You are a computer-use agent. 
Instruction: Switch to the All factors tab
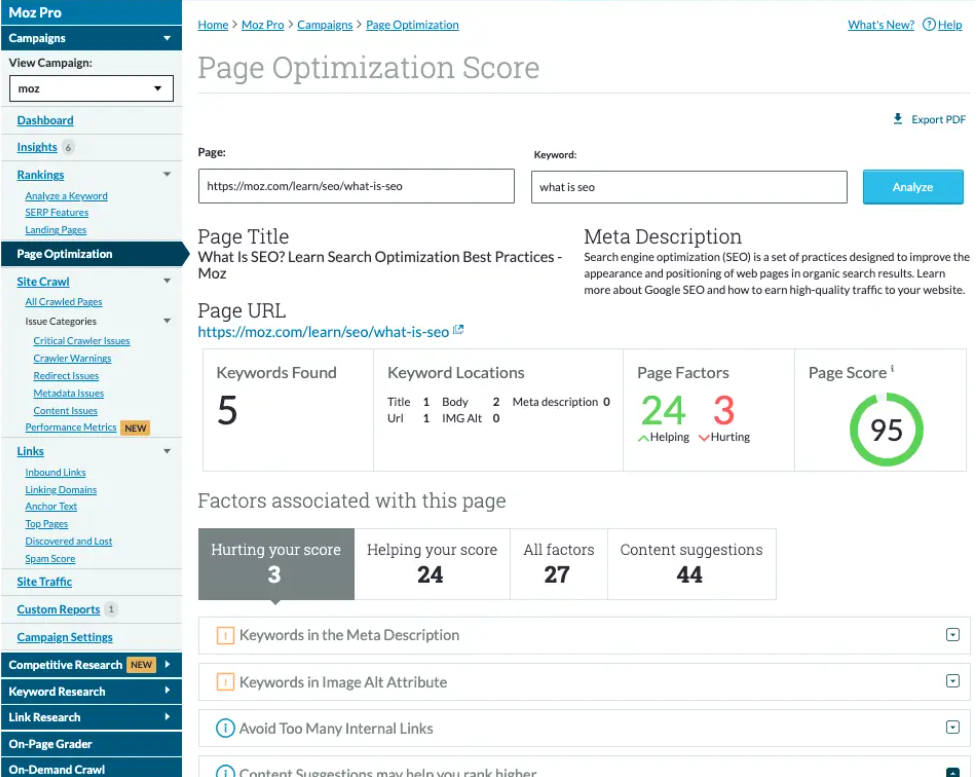tap(558, 564)
